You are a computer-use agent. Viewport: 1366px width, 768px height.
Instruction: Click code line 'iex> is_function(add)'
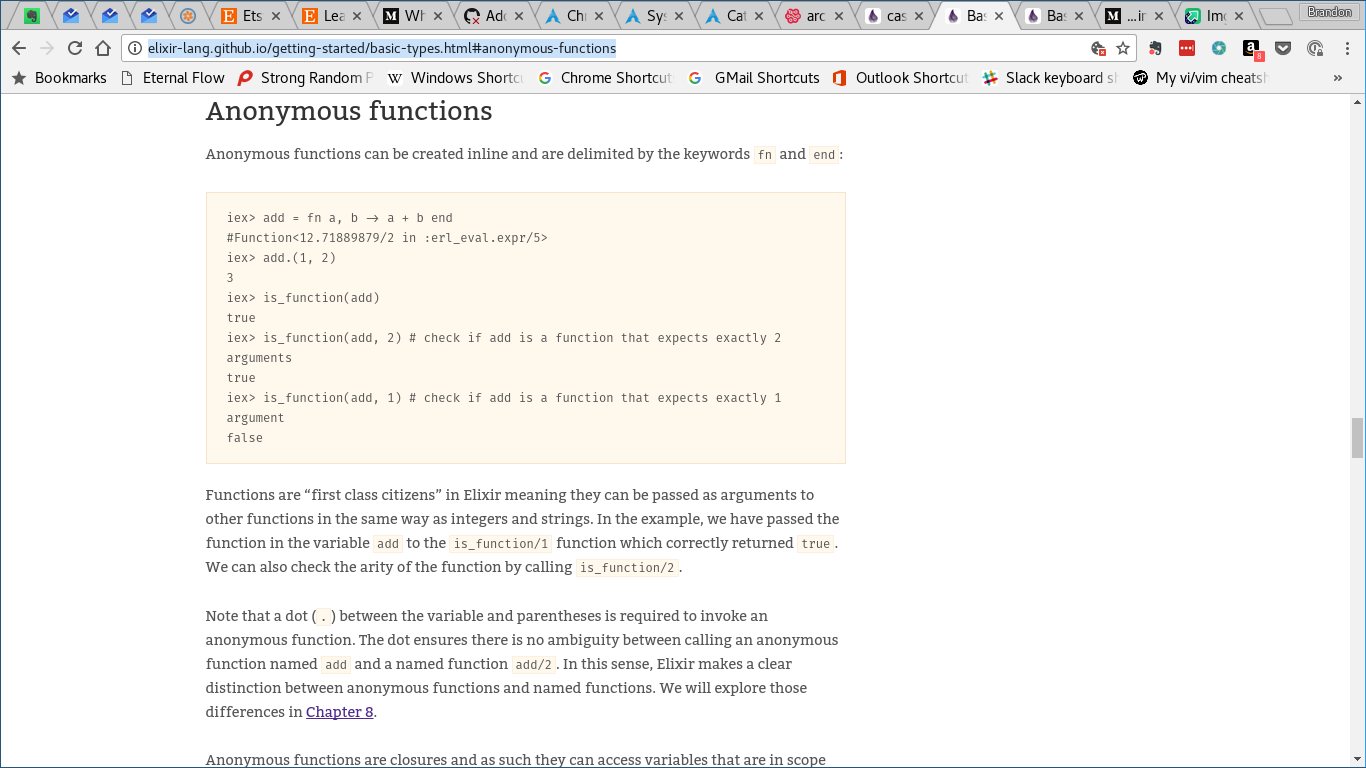tap(303, 298)
